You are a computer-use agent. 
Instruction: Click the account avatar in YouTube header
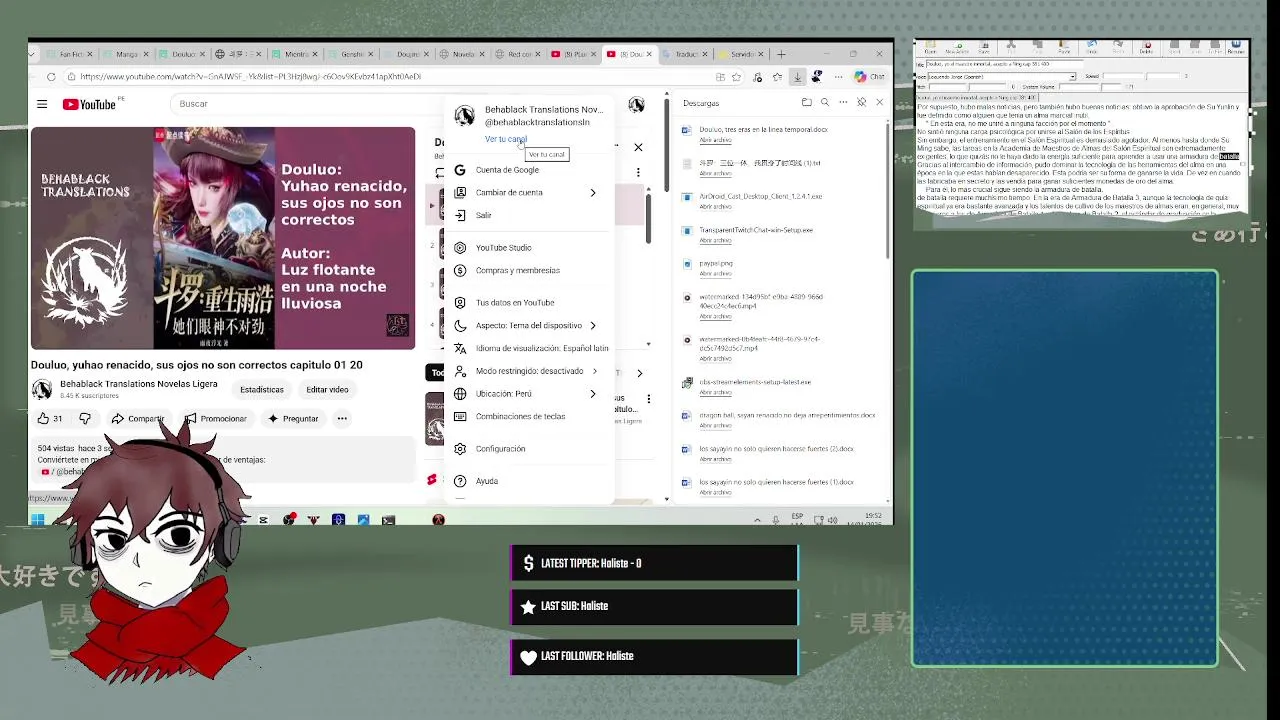(x=636, y=104)
